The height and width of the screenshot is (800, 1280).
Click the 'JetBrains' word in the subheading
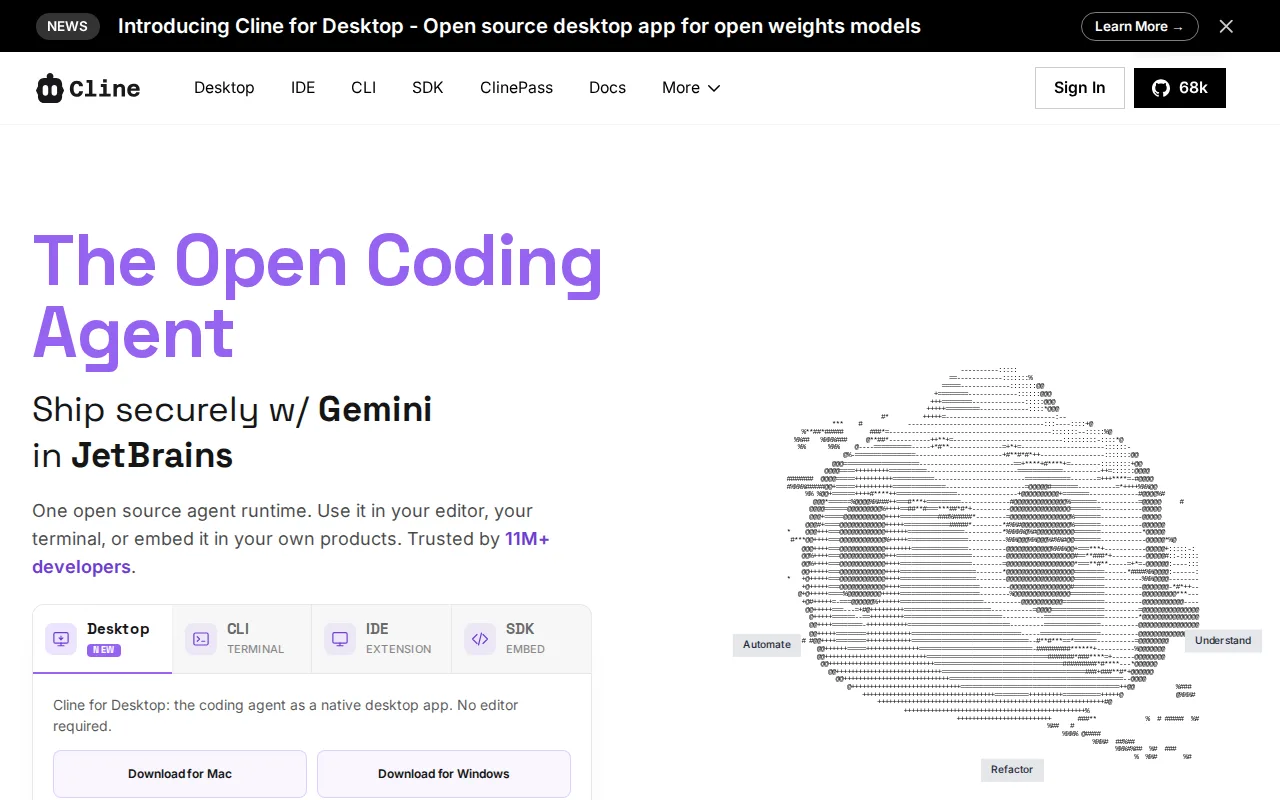point(152,456)
